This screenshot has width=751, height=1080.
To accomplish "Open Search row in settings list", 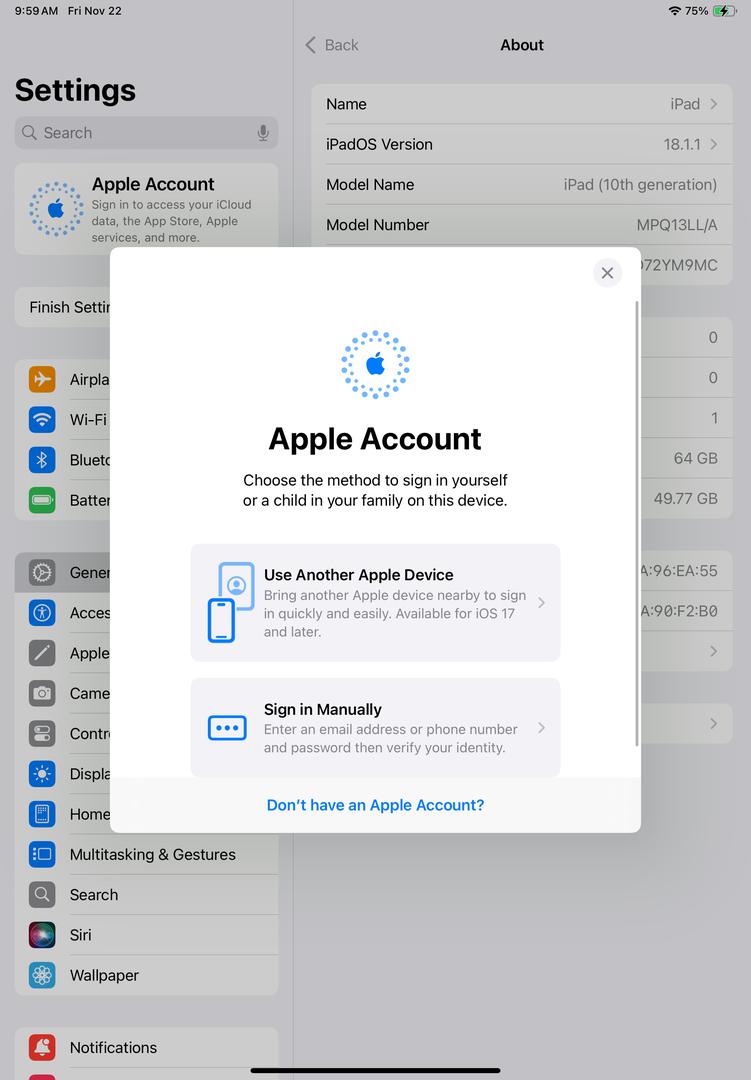I will [x=146, y=895].
